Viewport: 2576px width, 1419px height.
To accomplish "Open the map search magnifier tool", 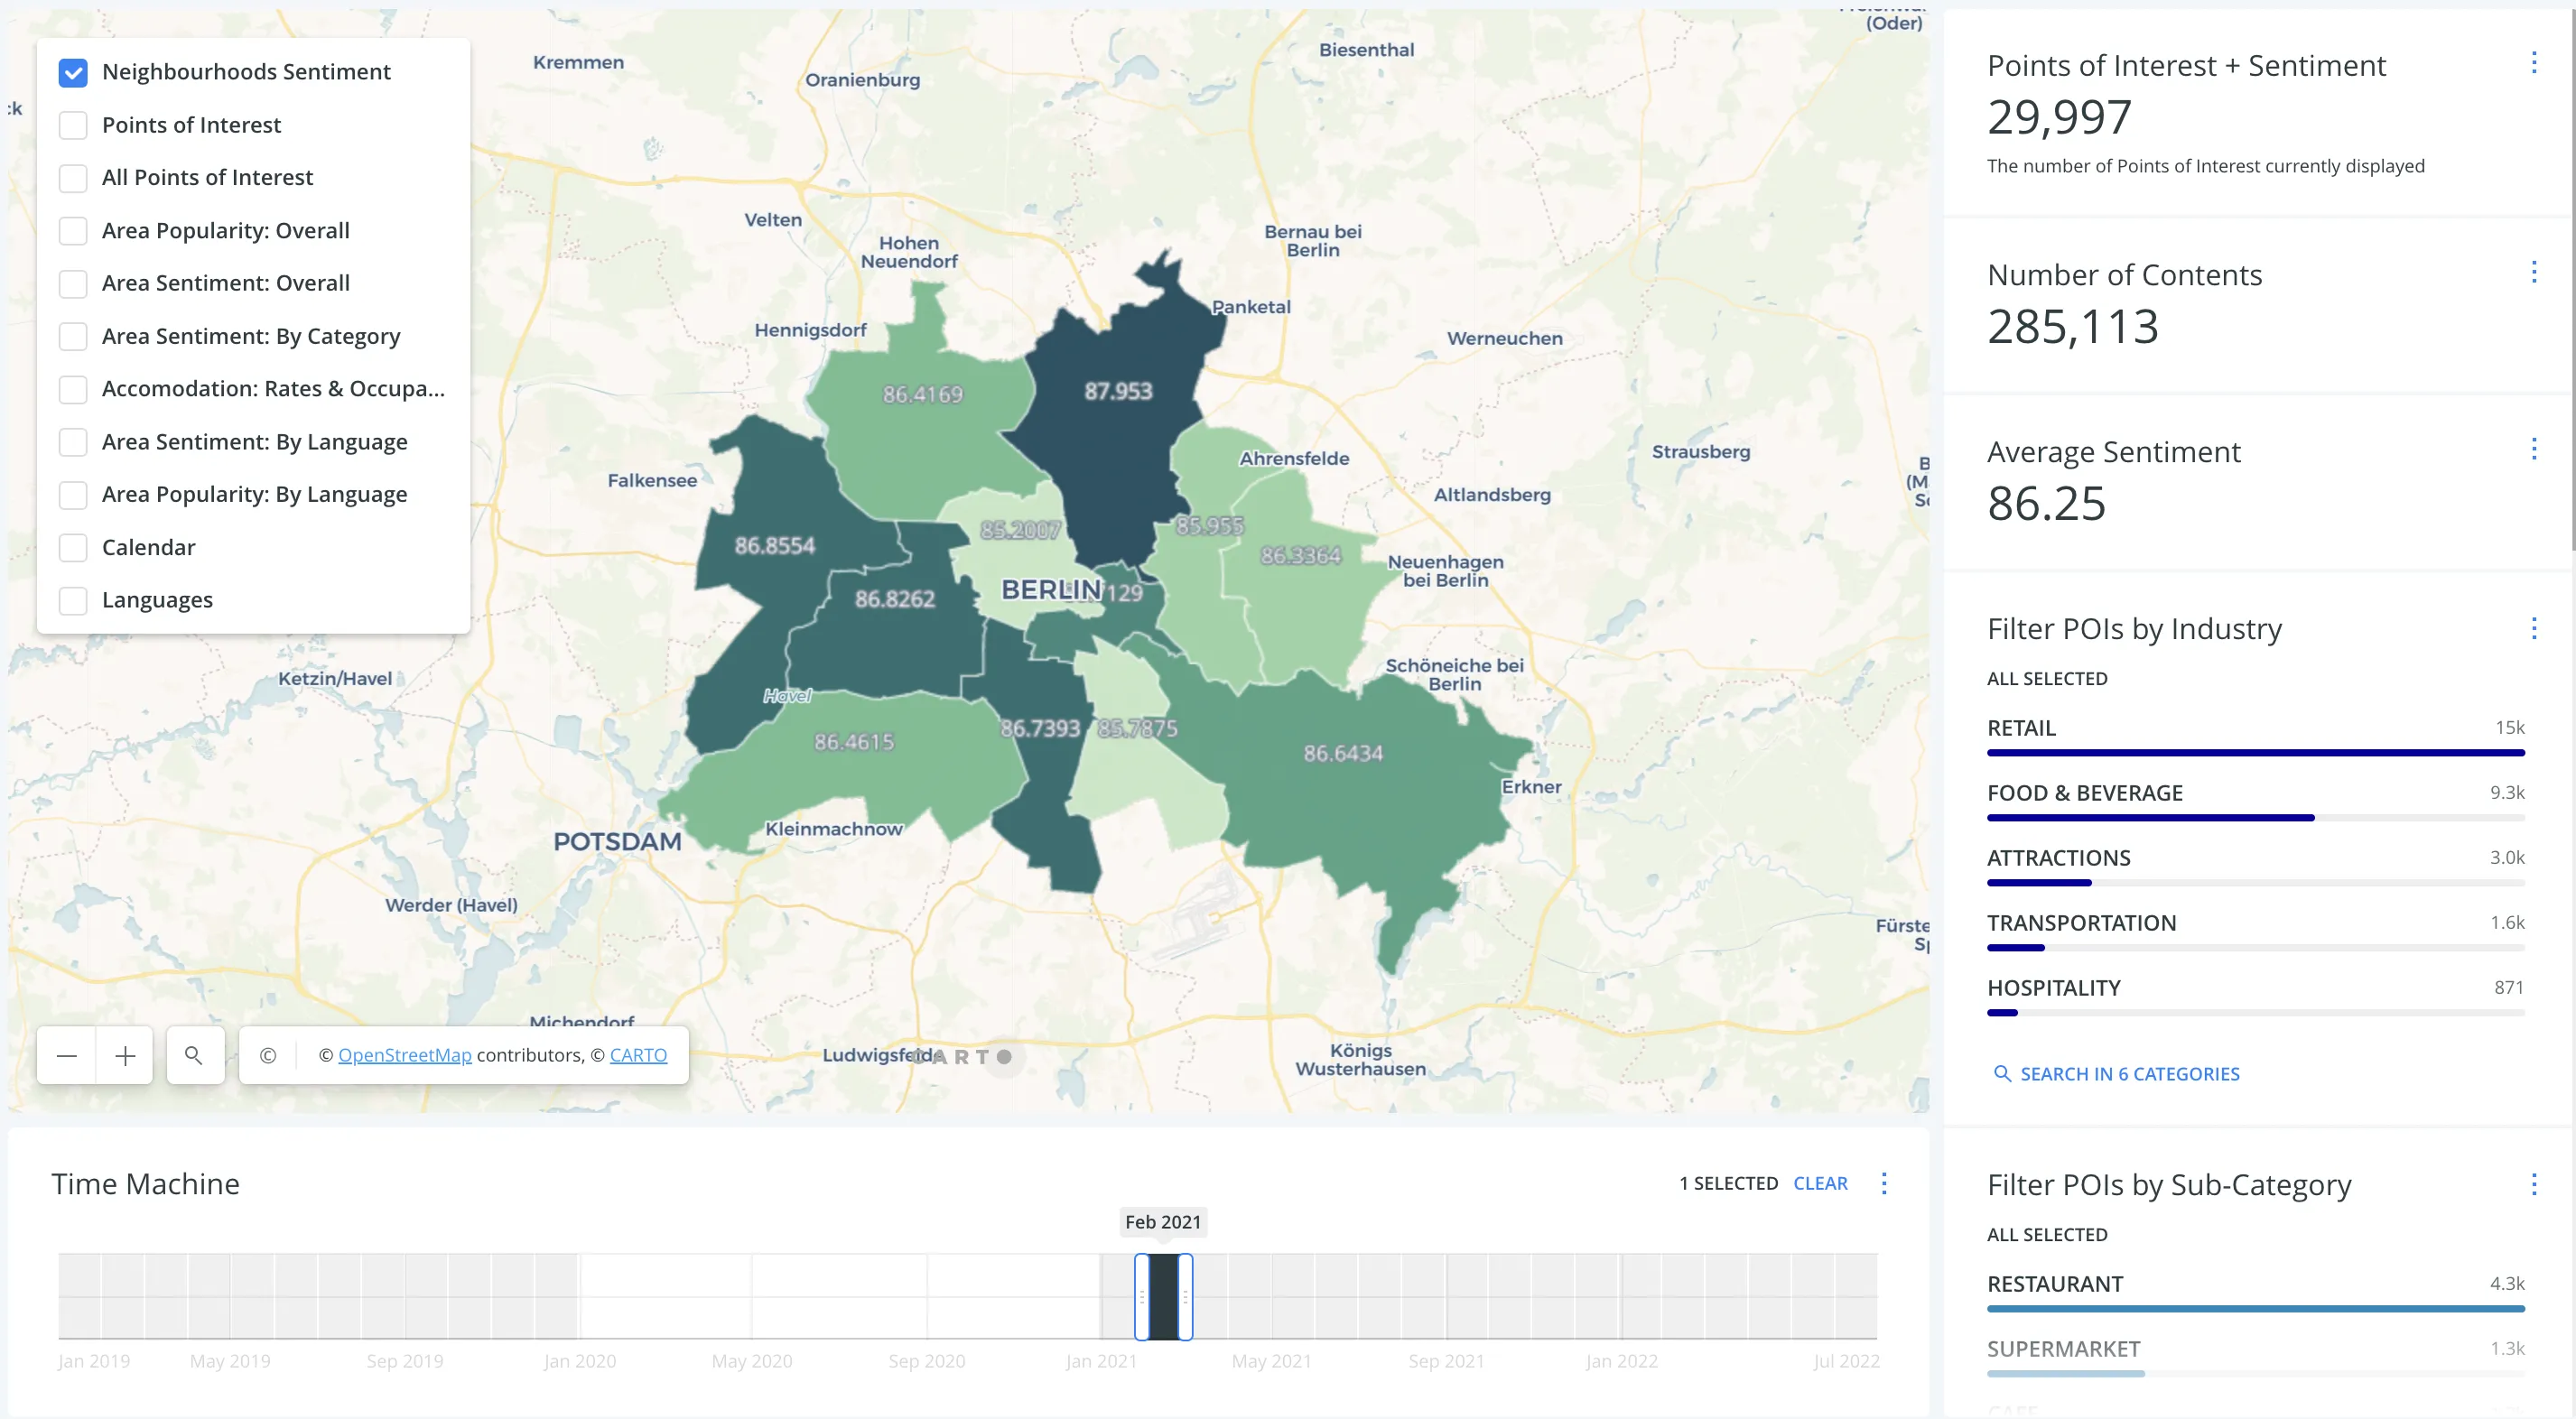I will pos(194,1056).
